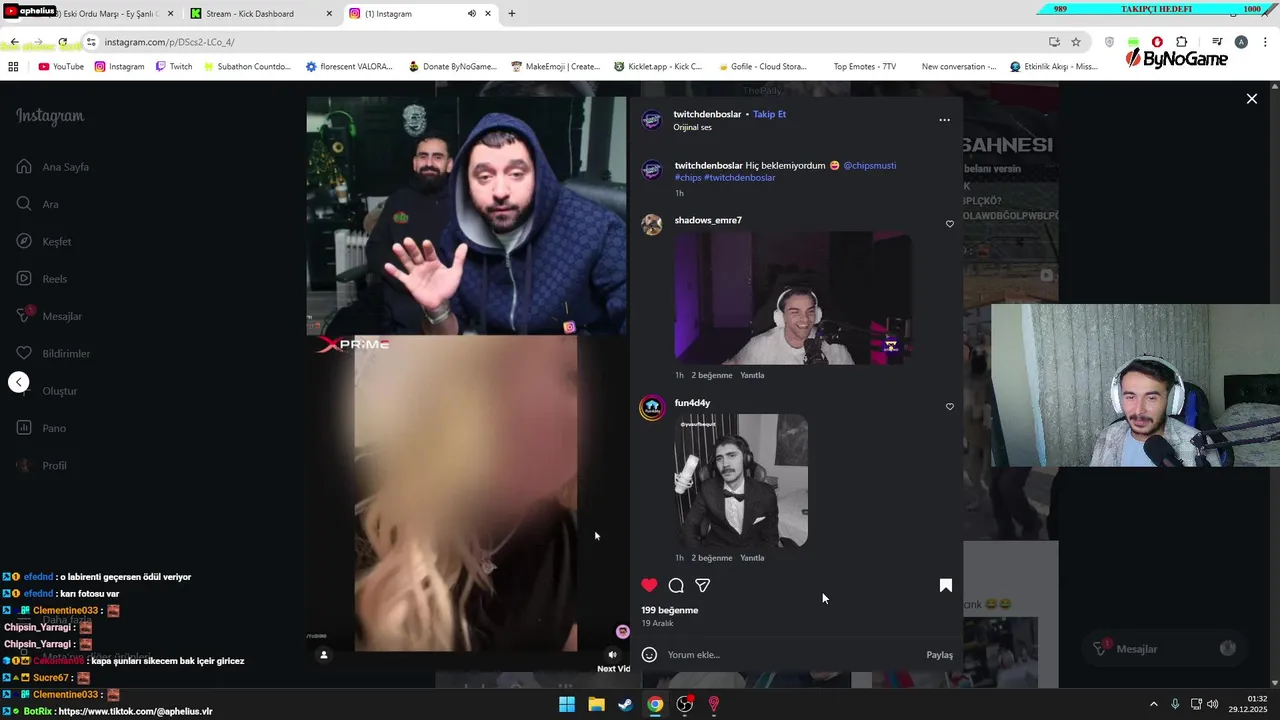Toggle the saved bookmark icon on the post
The height and width of the screenshot is (720, 1280).
click(x=945, y=585)
